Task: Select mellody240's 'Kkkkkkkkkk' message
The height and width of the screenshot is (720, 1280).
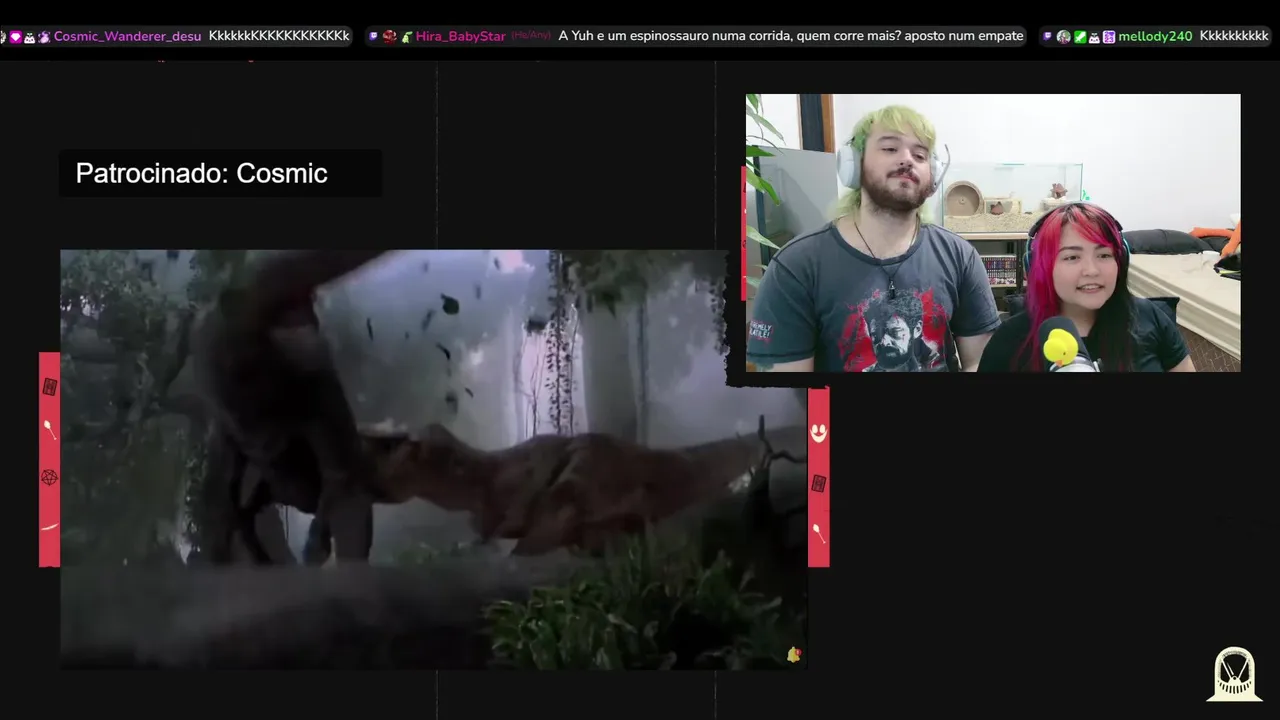Action: (x=1233, y=36)
